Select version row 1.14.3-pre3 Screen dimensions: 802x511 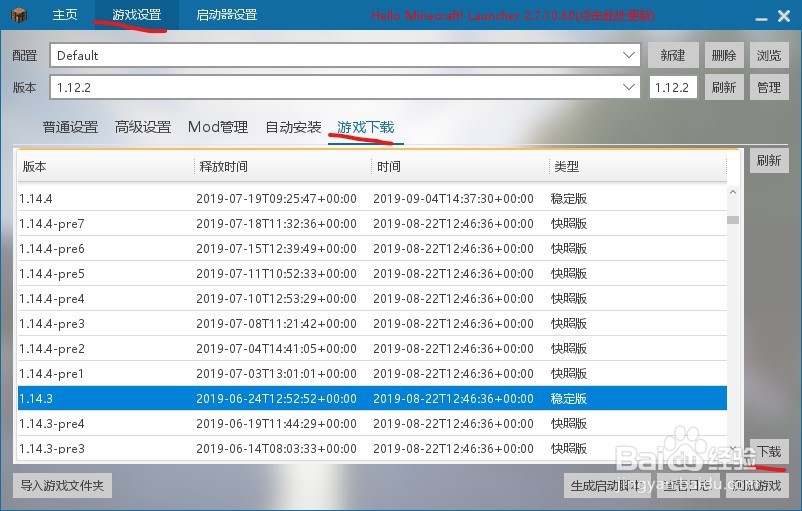coord(372,447)
